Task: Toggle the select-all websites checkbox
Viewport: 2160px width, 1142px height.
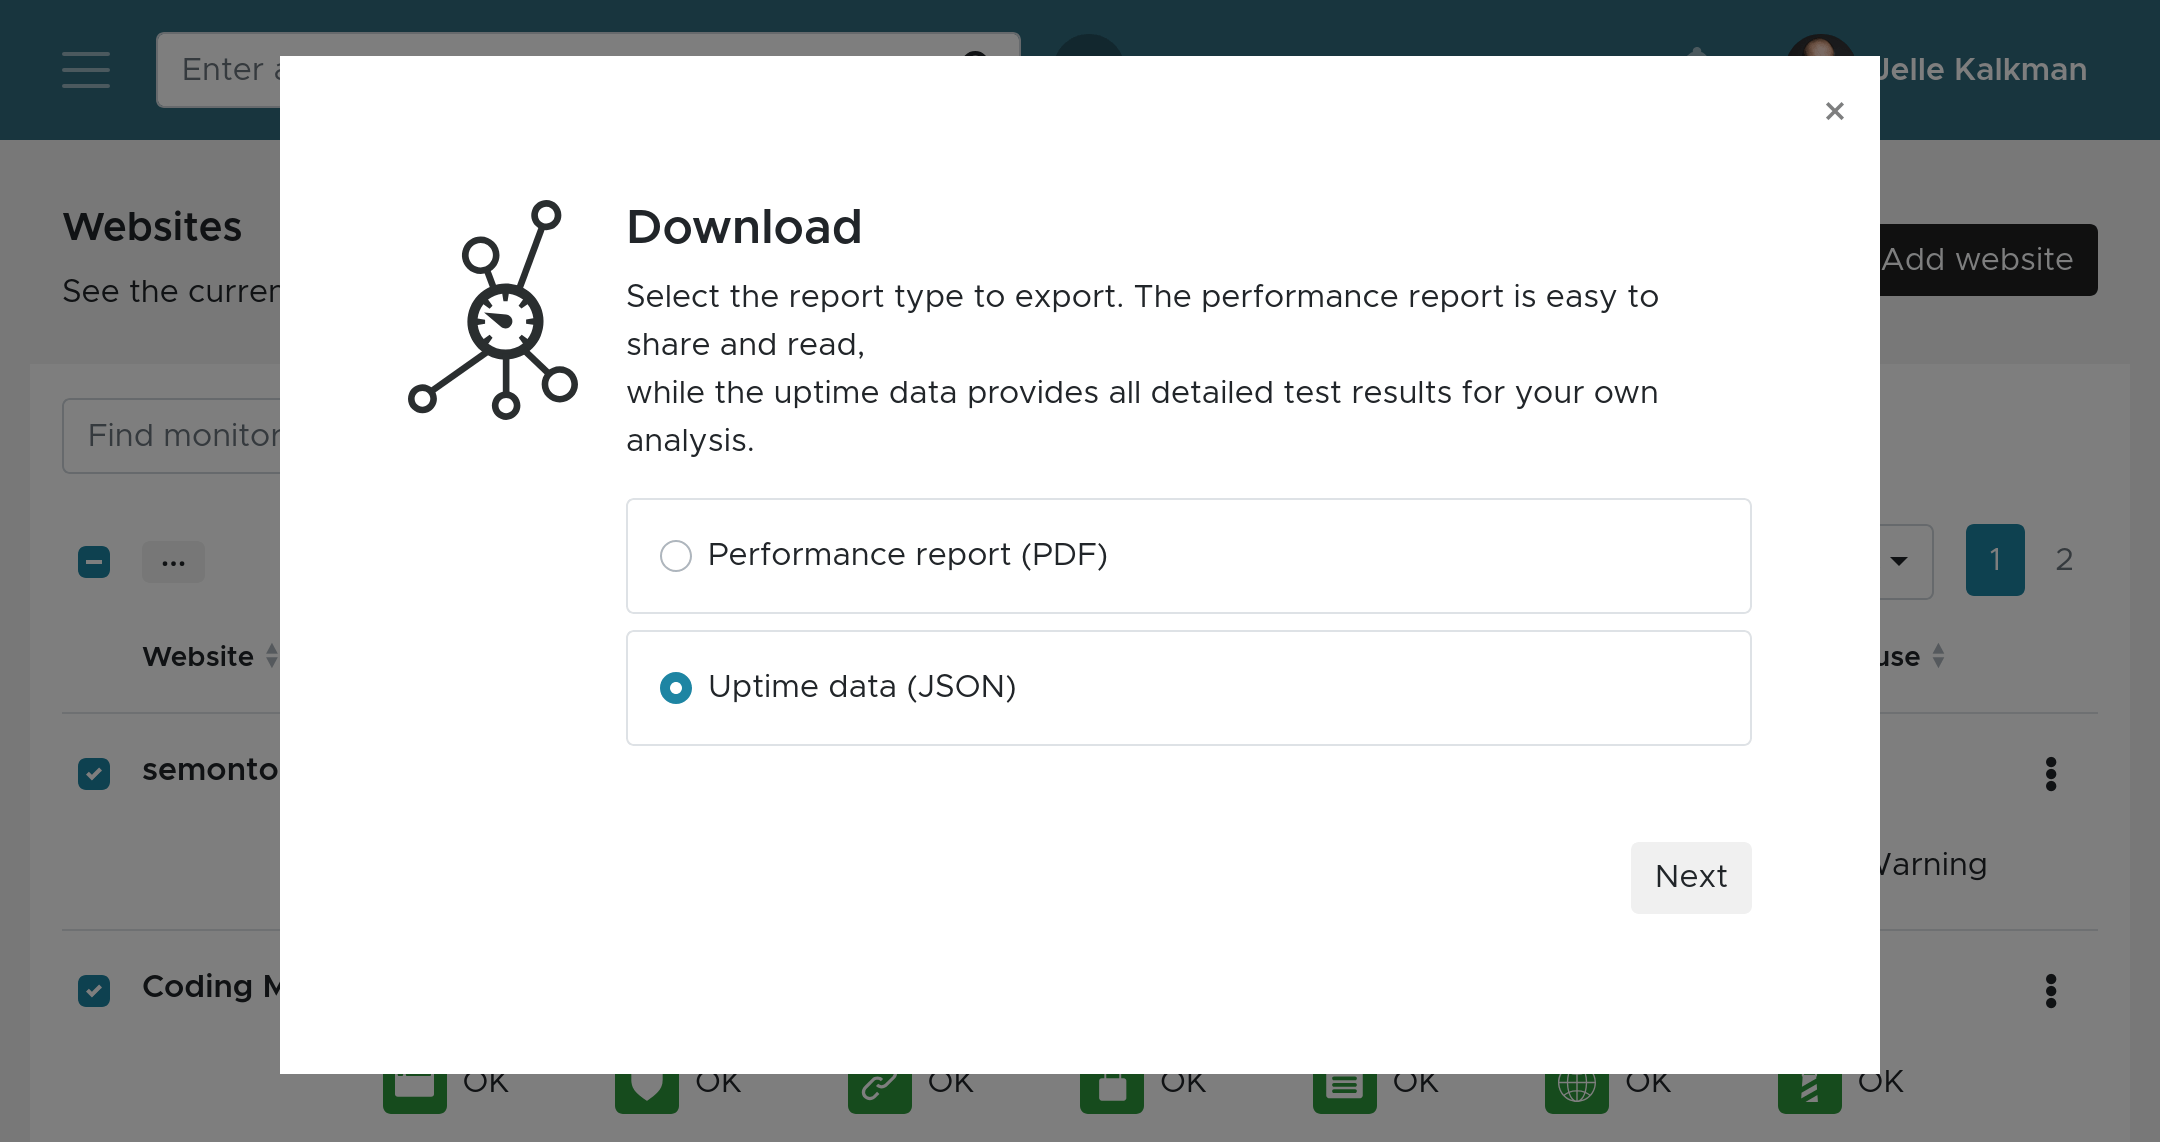Action: 94,562
